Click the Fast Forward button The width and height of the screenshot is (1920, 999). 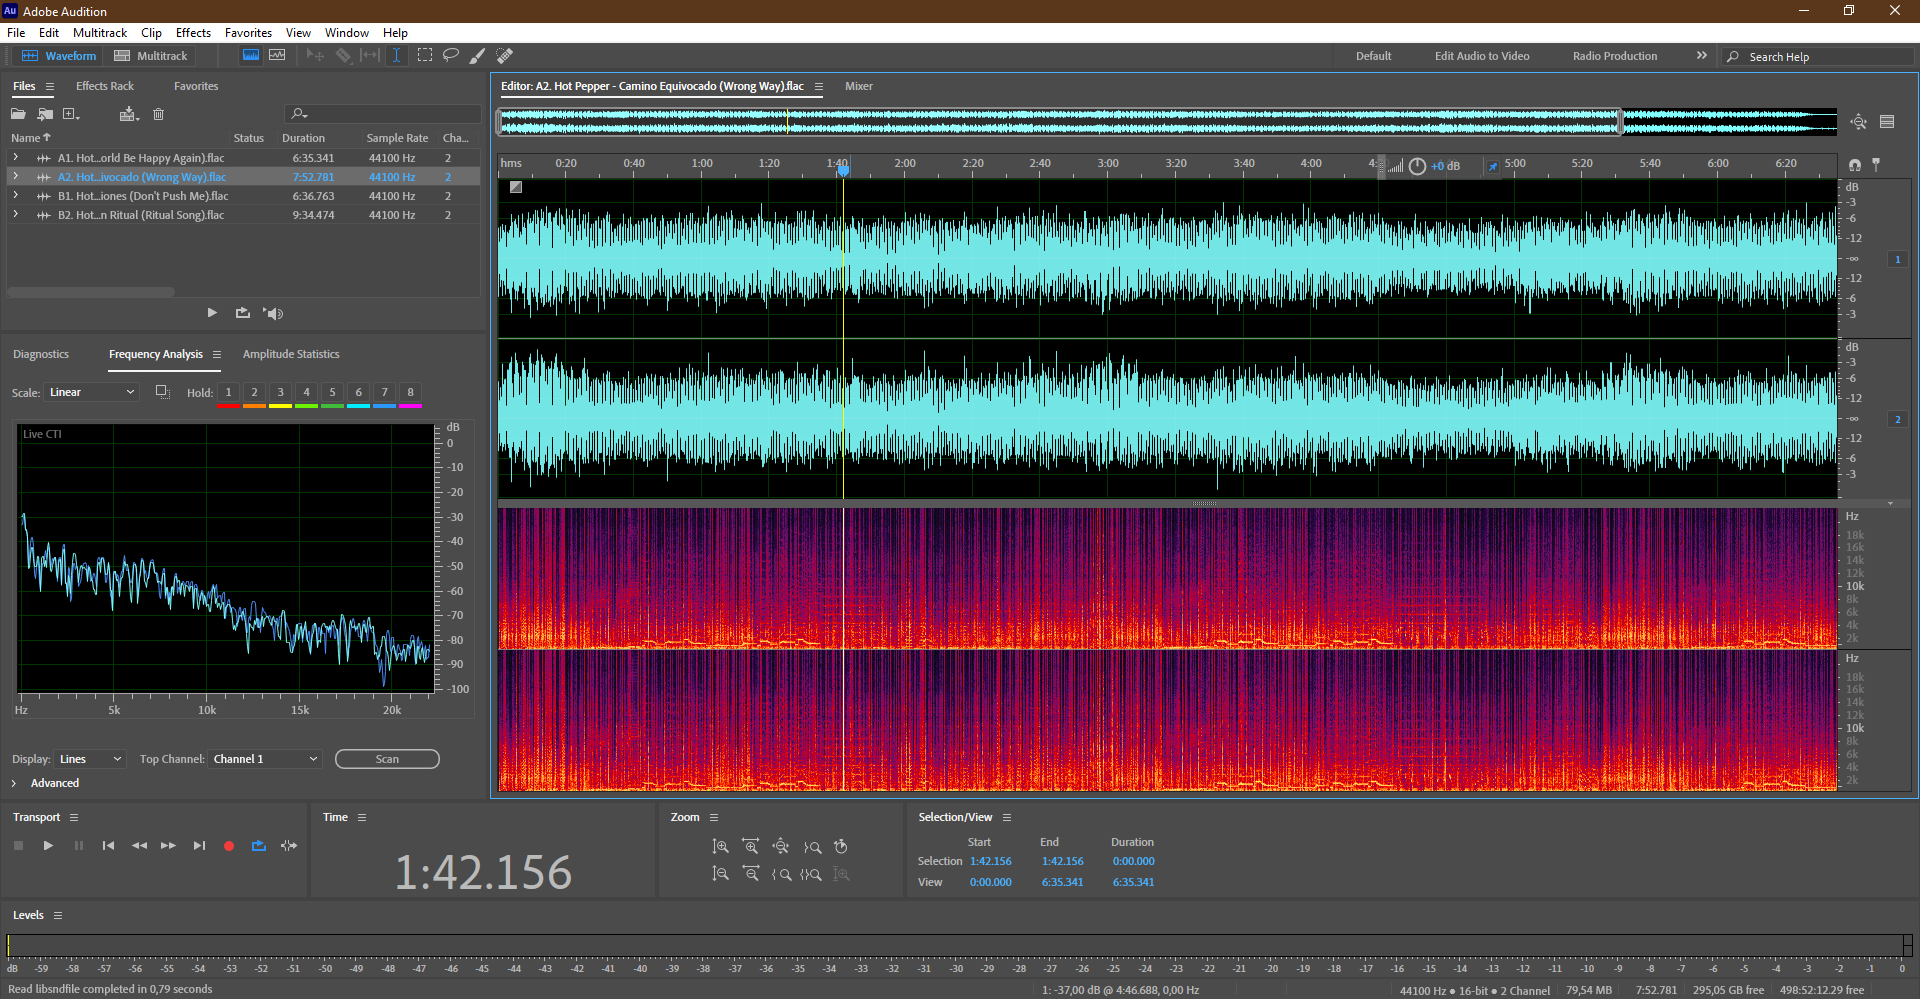pos(168,846)
